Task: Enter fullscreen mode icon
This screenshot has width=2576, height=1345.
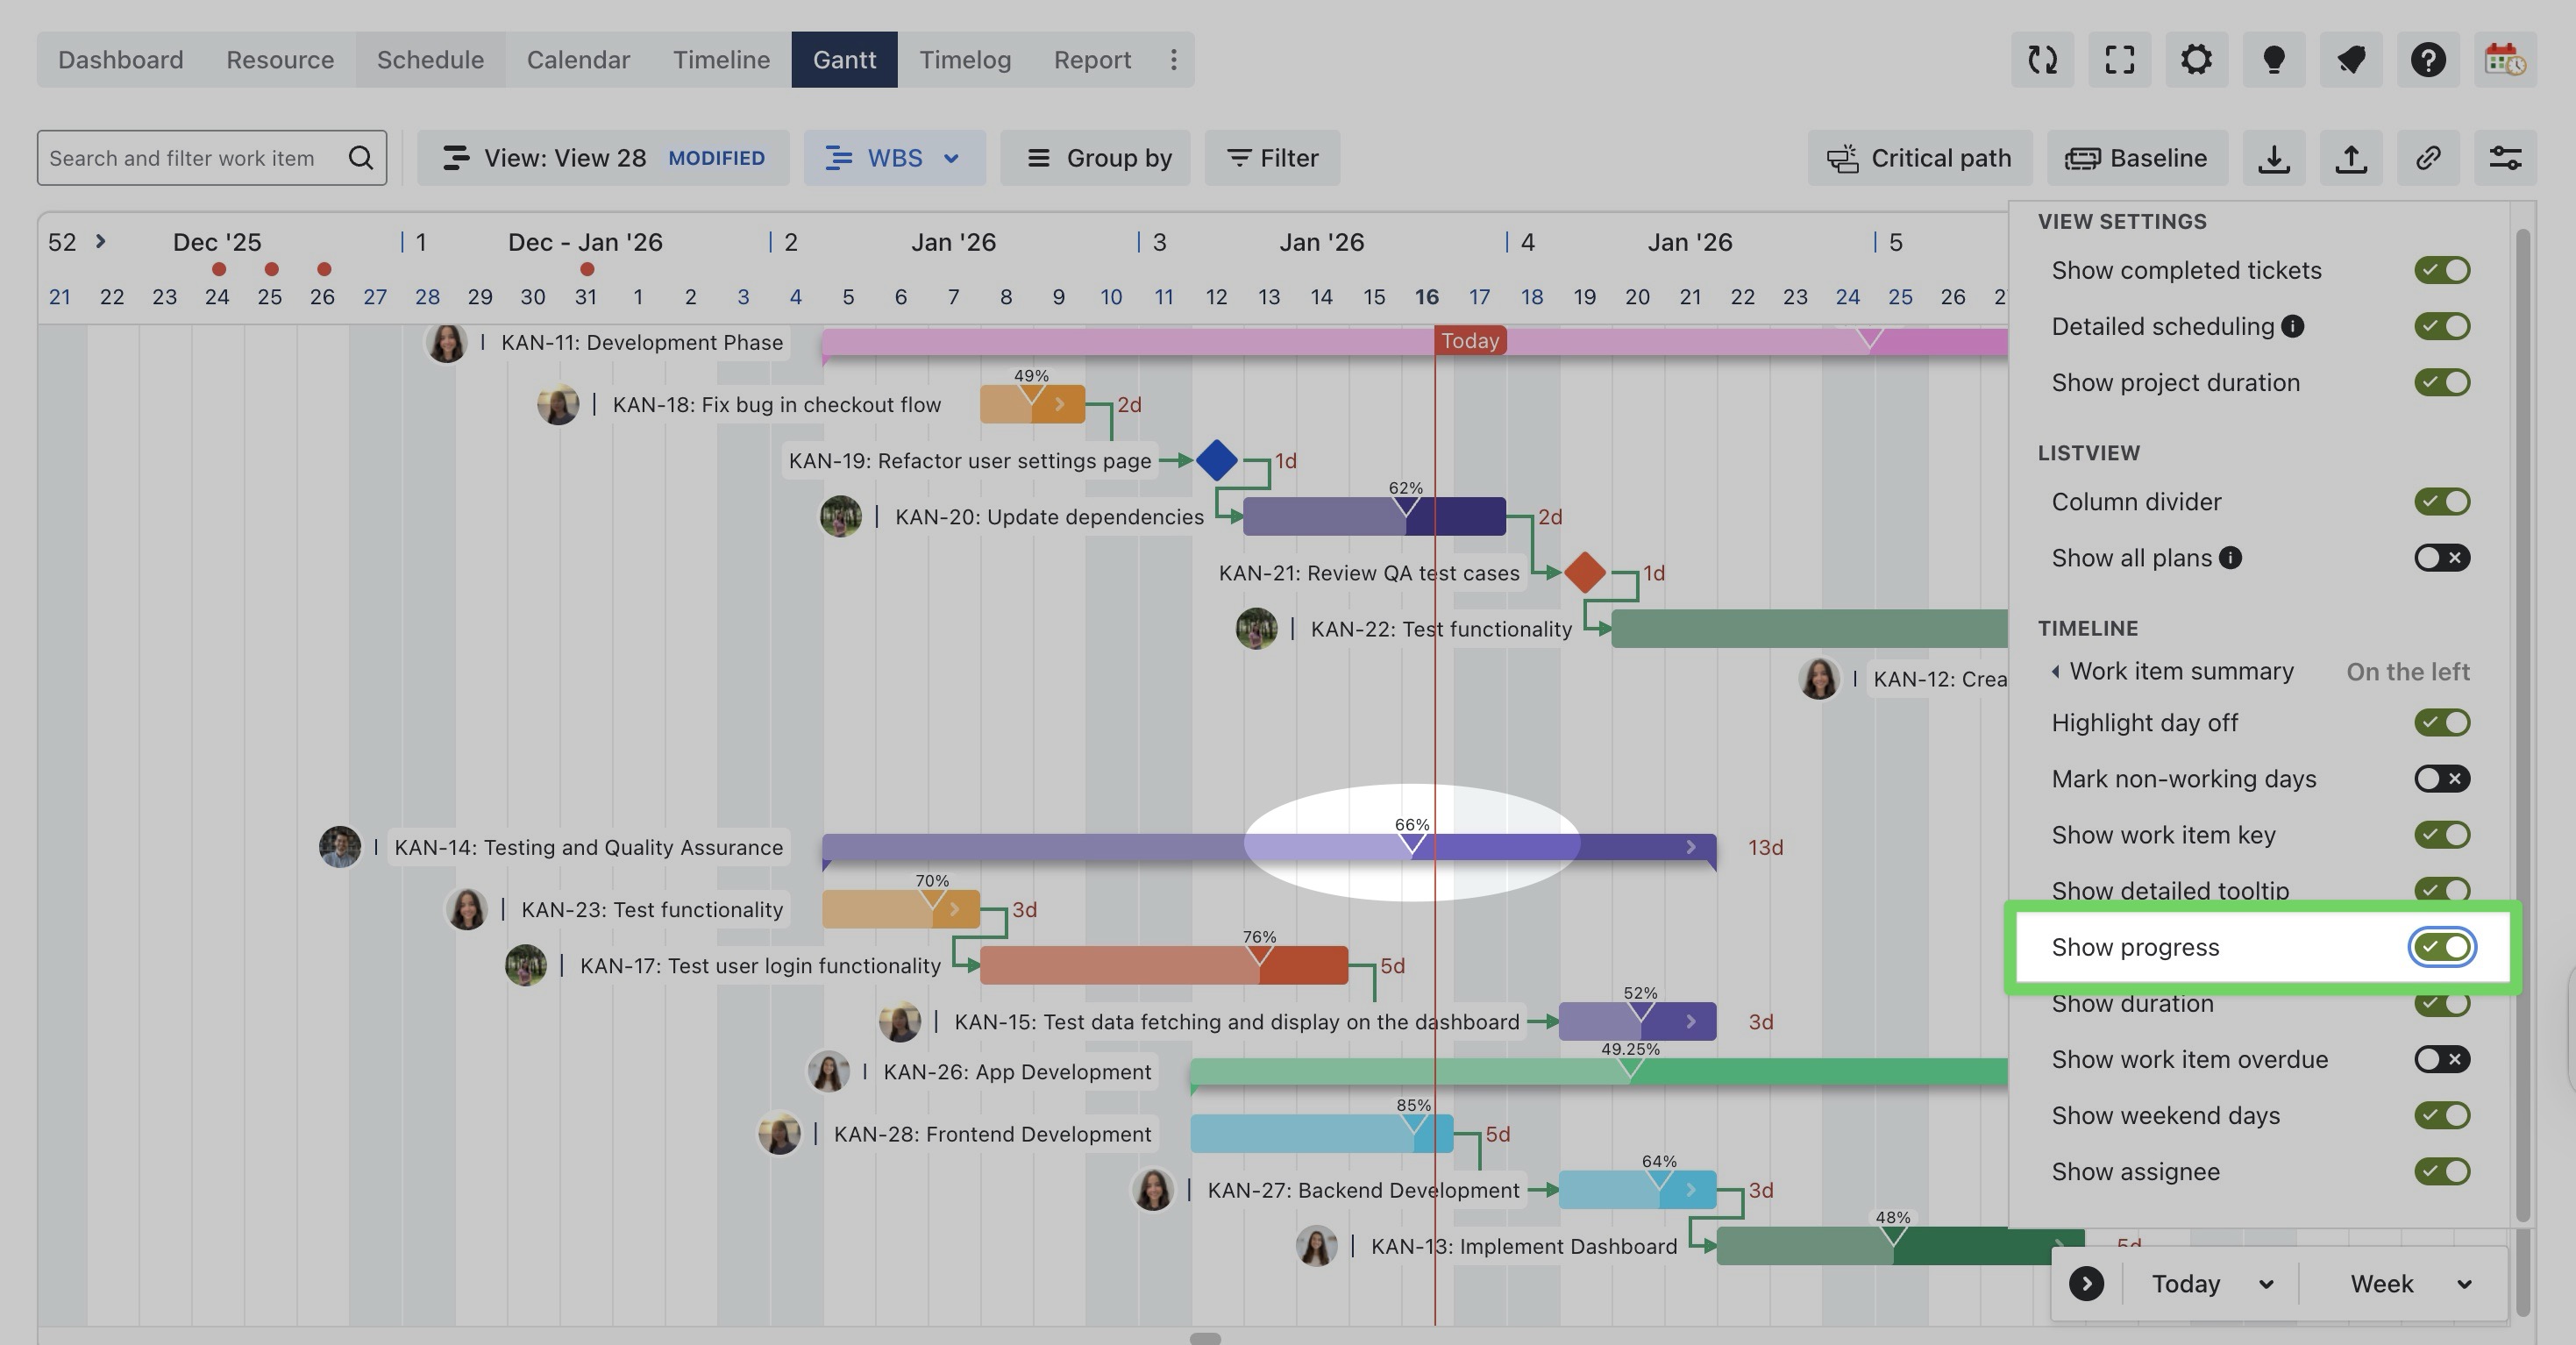Action: pos(2119,60)
